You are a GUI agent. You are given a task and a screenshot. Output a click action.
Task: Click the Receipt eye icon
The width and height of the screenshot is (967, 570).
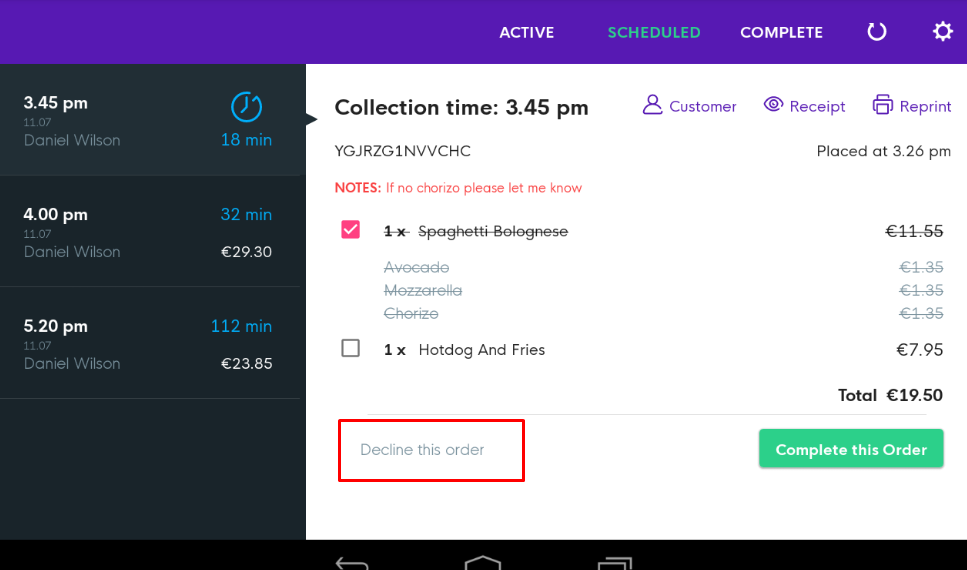773,105
